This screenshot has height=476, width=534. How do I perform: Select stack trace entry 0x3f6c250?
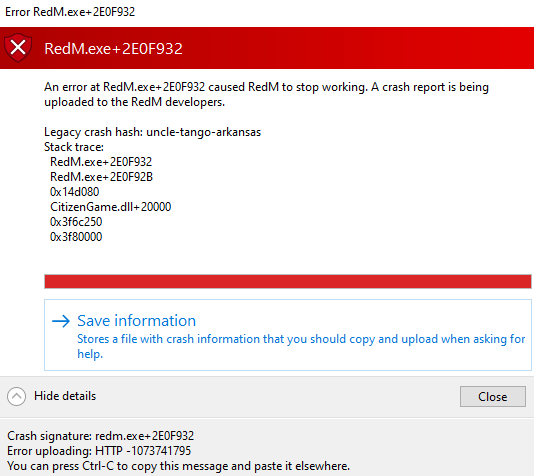point(76,222)
